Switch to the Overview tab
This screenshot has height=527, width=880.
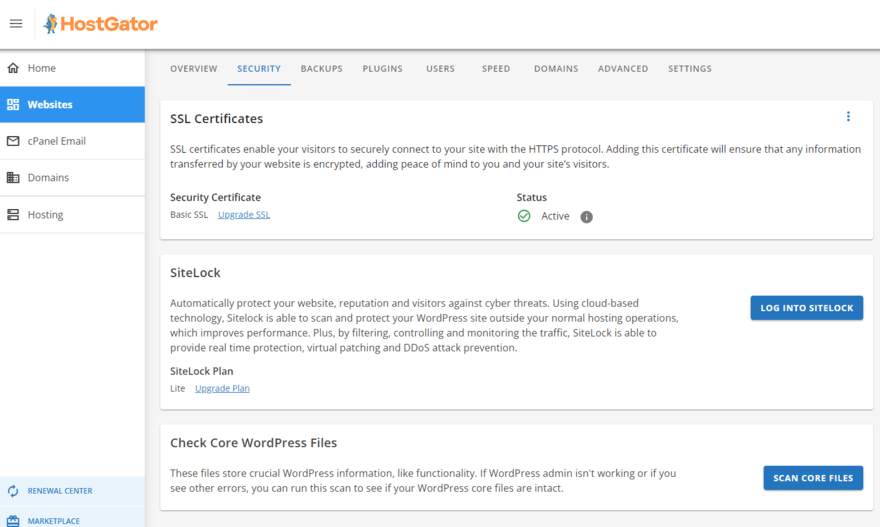(x=194, y=68)
